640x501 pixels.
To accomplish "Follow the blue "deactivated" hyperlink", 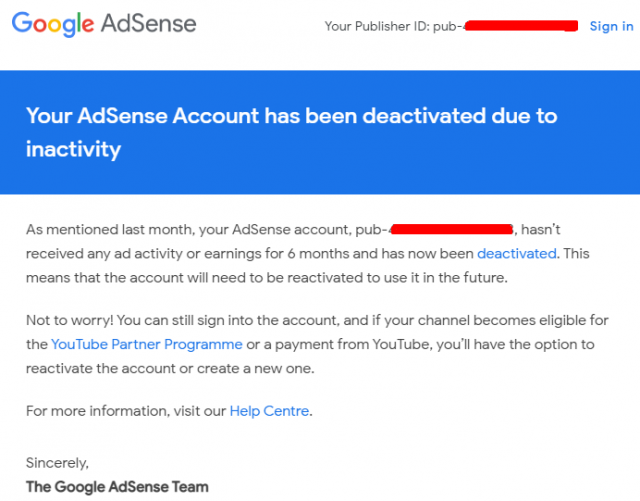I will [517, 254].
